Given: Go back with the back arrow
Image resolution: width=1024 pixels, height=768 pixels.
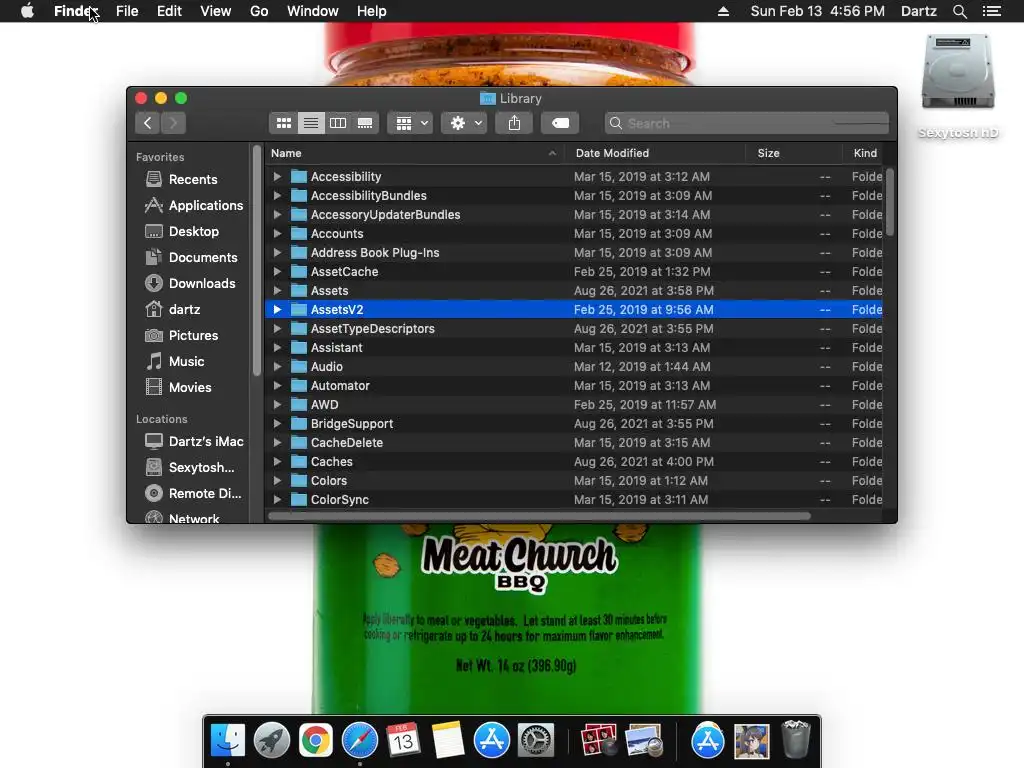Looking at the screenshot, I should pos(148,123).
